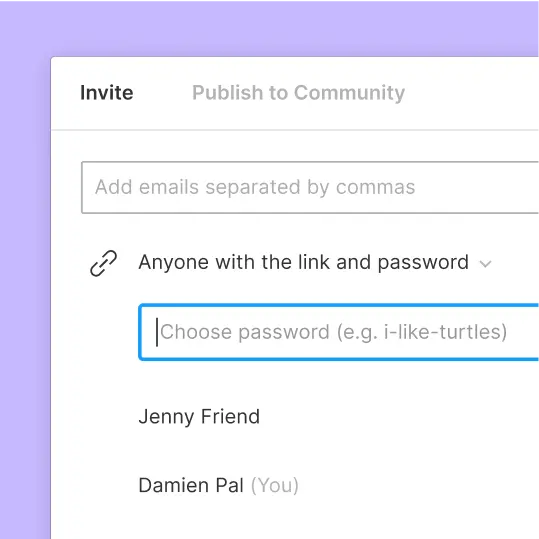Viewport: 539px width, 539px height.
Task: Switch to the Invite tab
Action: (x=107, y=93)
